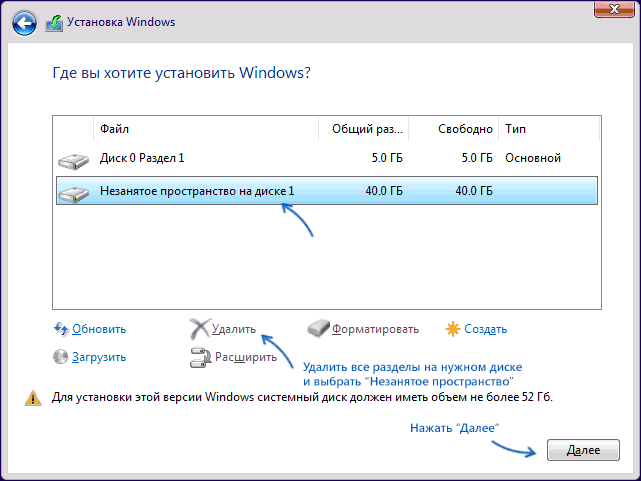Click the drive icon for Диск 0 Раздел 1

pyautogui.click(x=74, y=161)
